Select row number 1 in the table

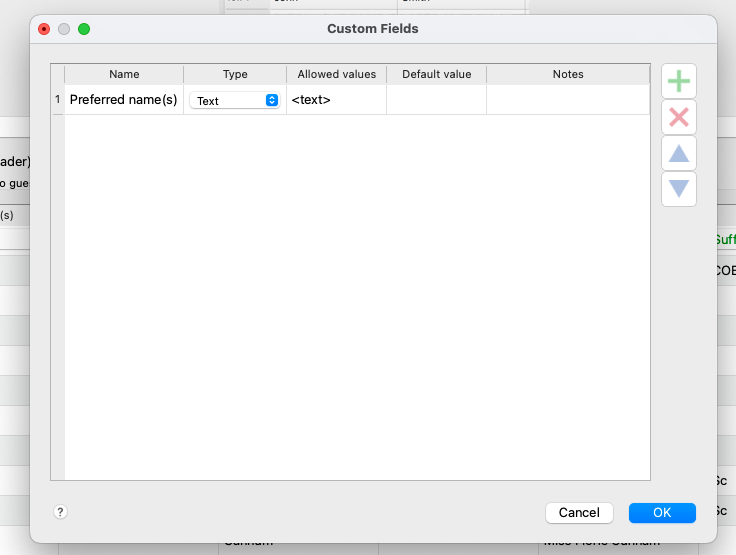[58, 100]
